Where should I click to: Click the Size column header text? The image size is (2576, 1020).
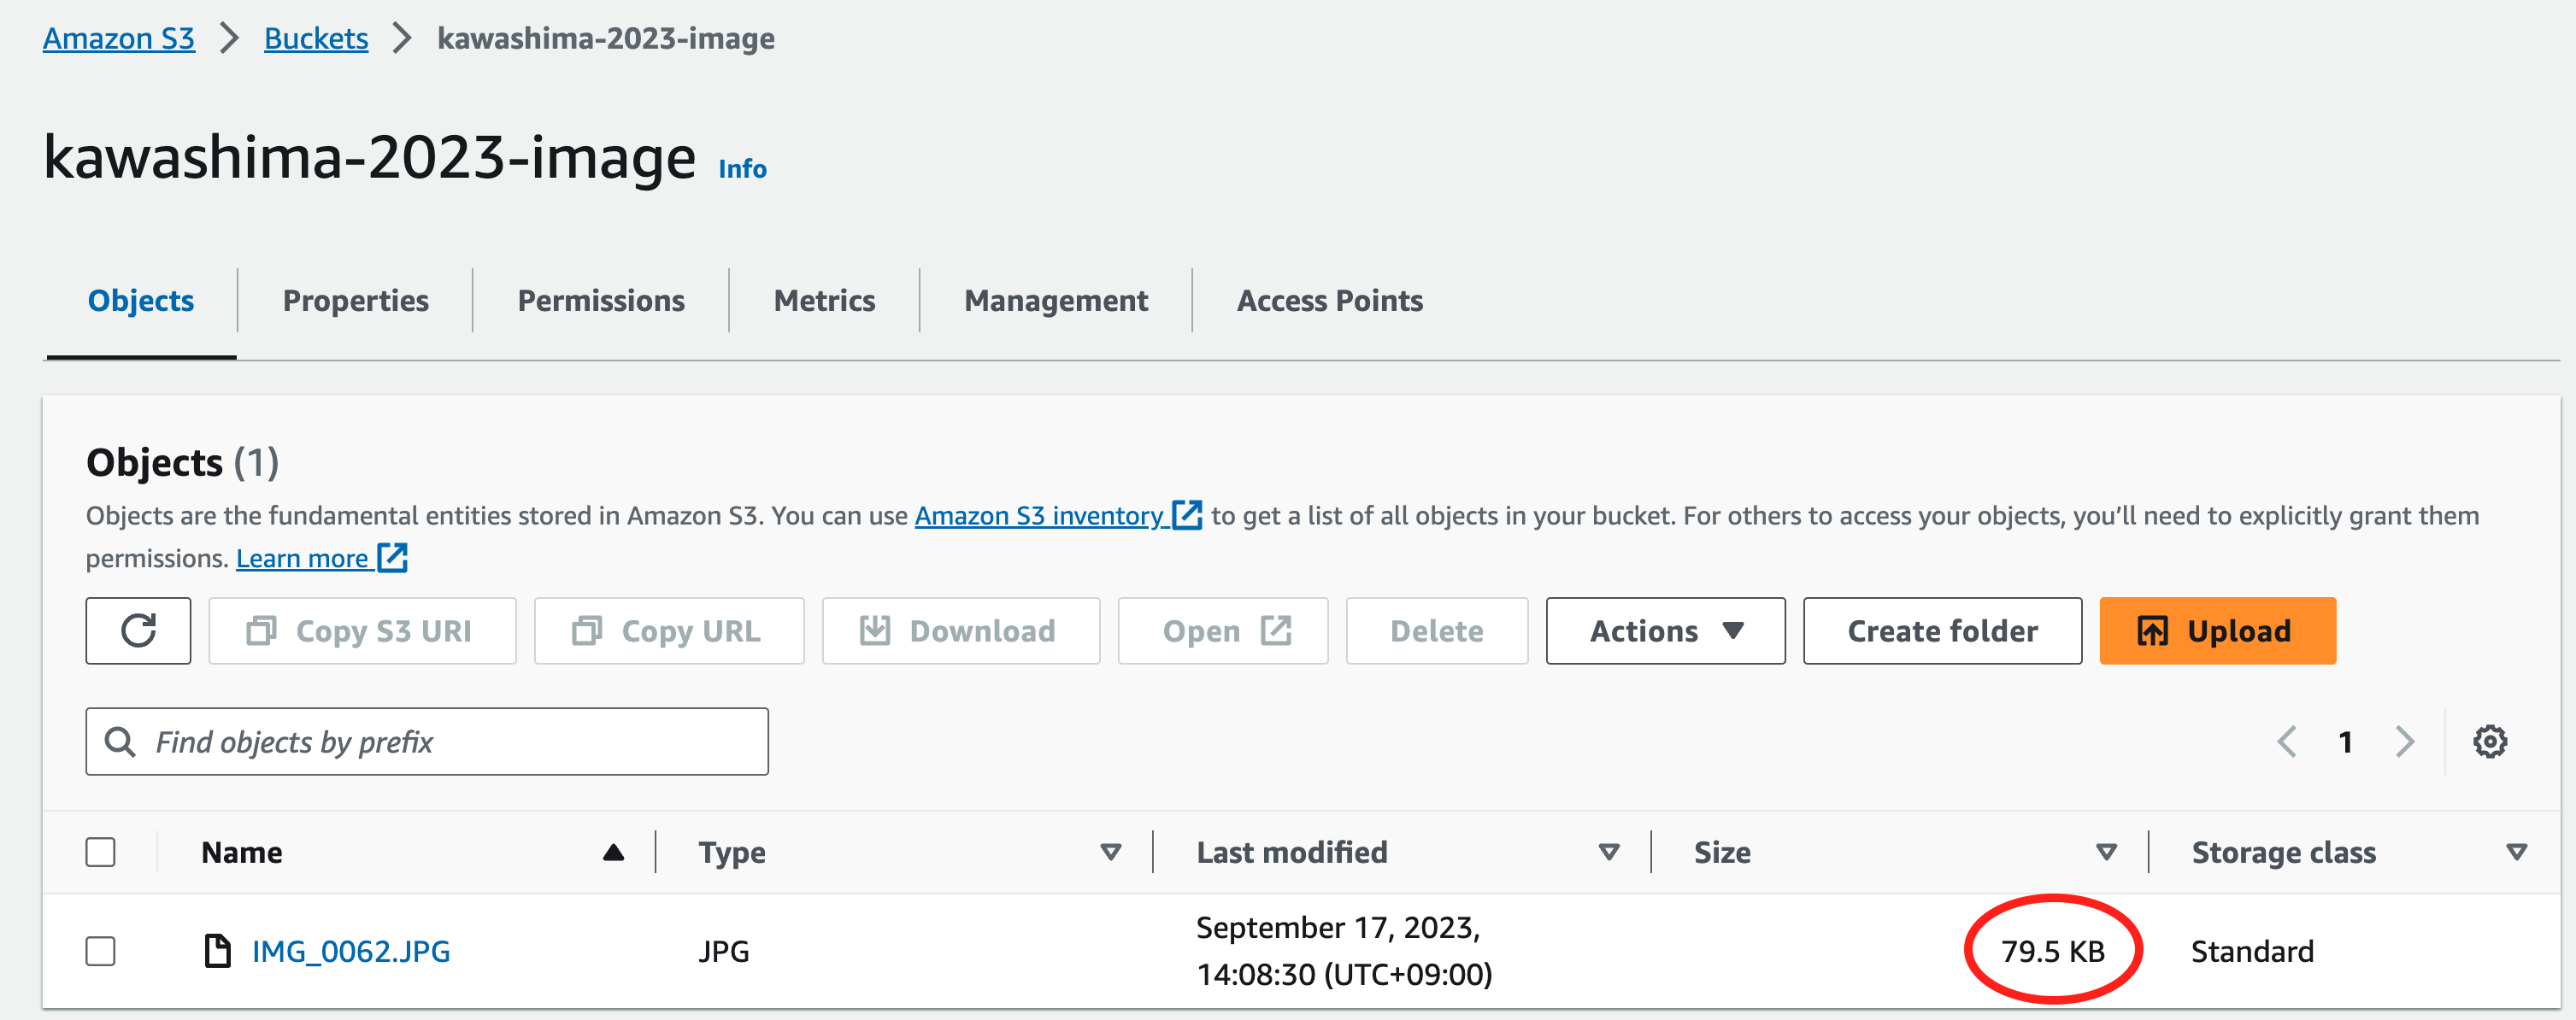click(1722, 852)
